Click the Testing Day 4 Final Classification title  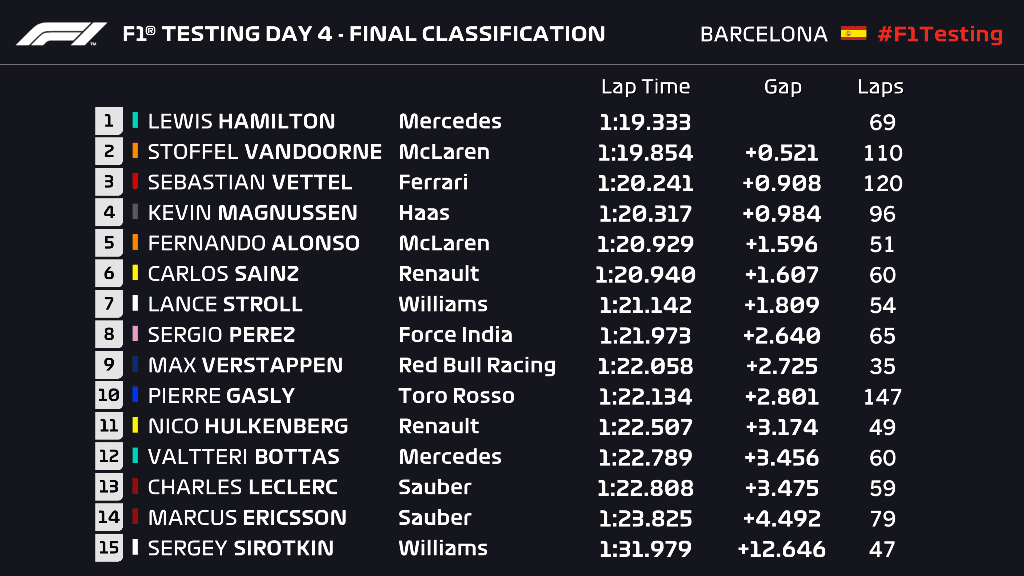pyautogui.click(x=363, y=34)
